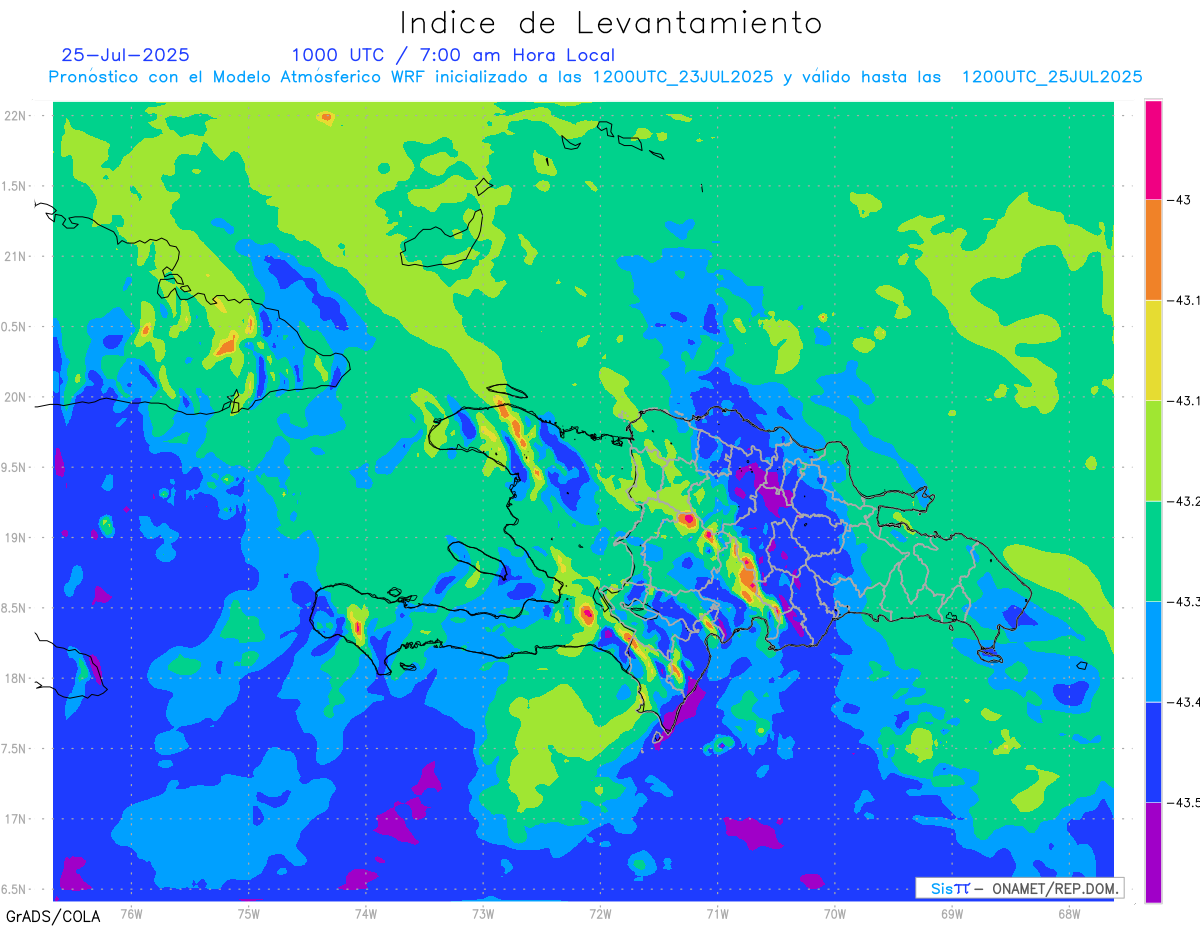This screenshot has width=1200, height=927.
Task: Click the '18N' latitude label
Action: 16,678
